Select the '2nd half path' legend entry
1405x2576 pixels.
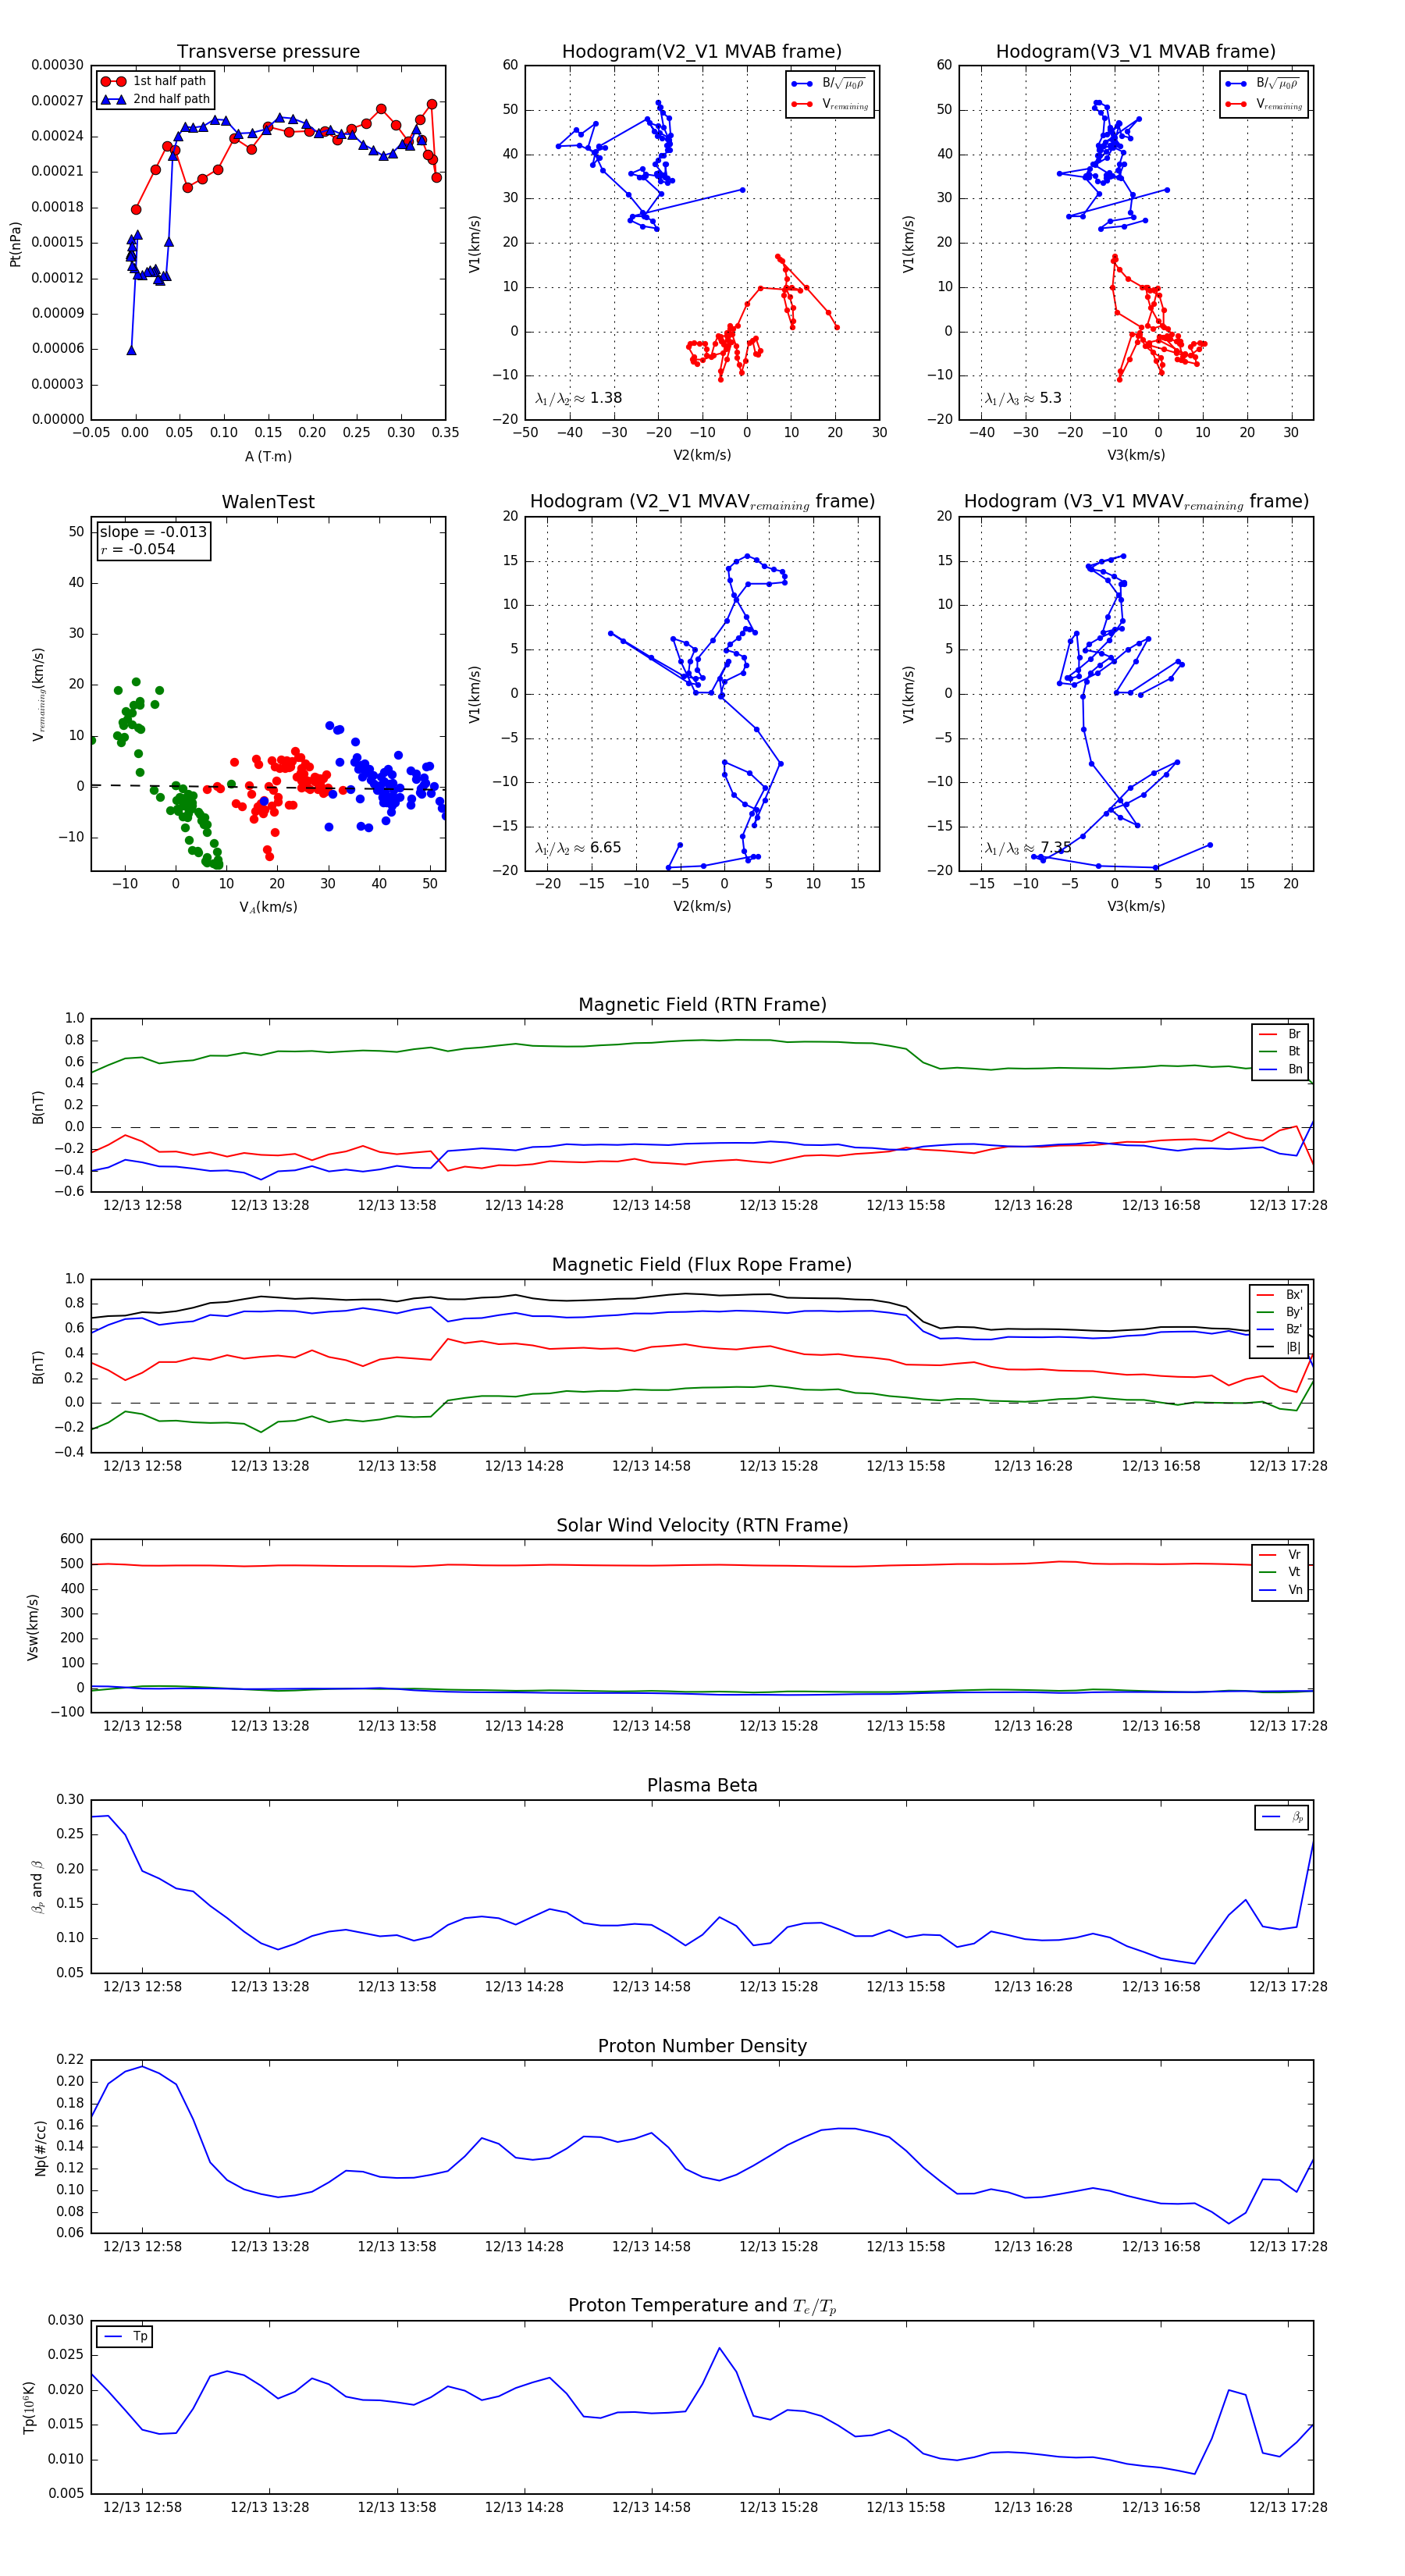[x=155, y=99]
